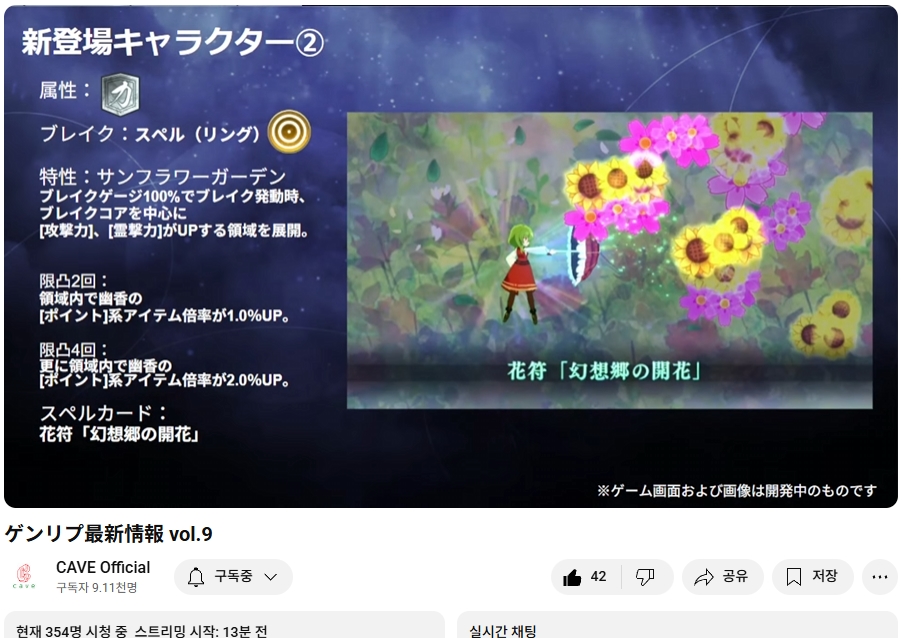Open CAVE Official channel avatar
The width and height of the screenshot is (902, 638).
click(x=24, y=576)
